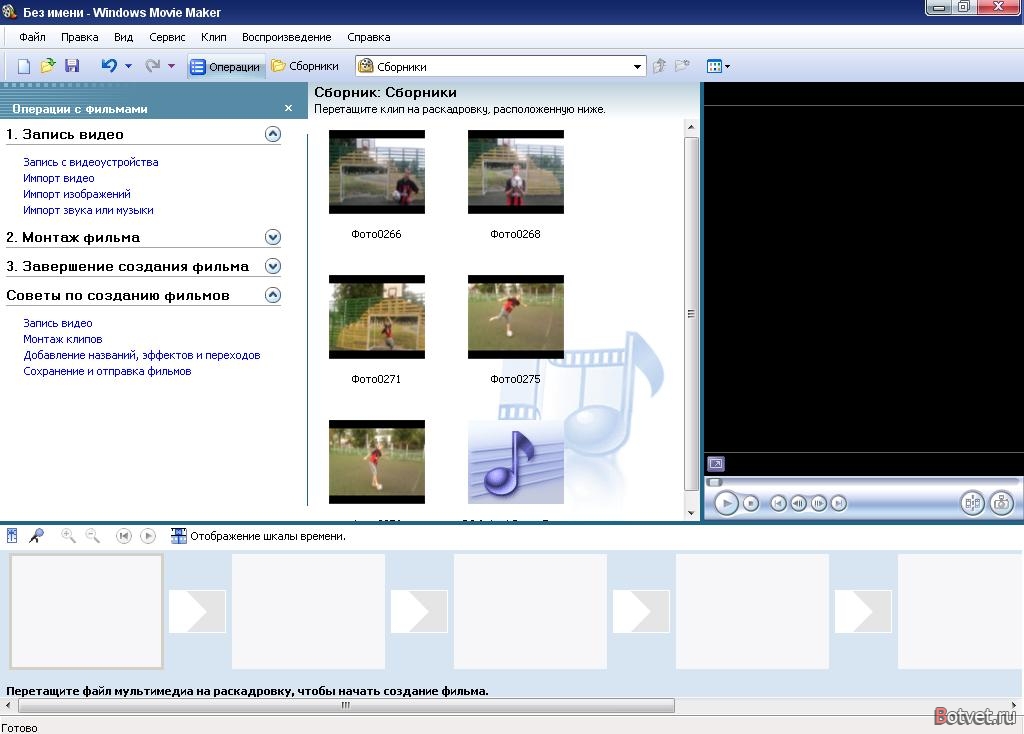This screenshot has height=734, width=1024.
Task: Open the Сборники collection combo box
Action: tap(500, 67)
